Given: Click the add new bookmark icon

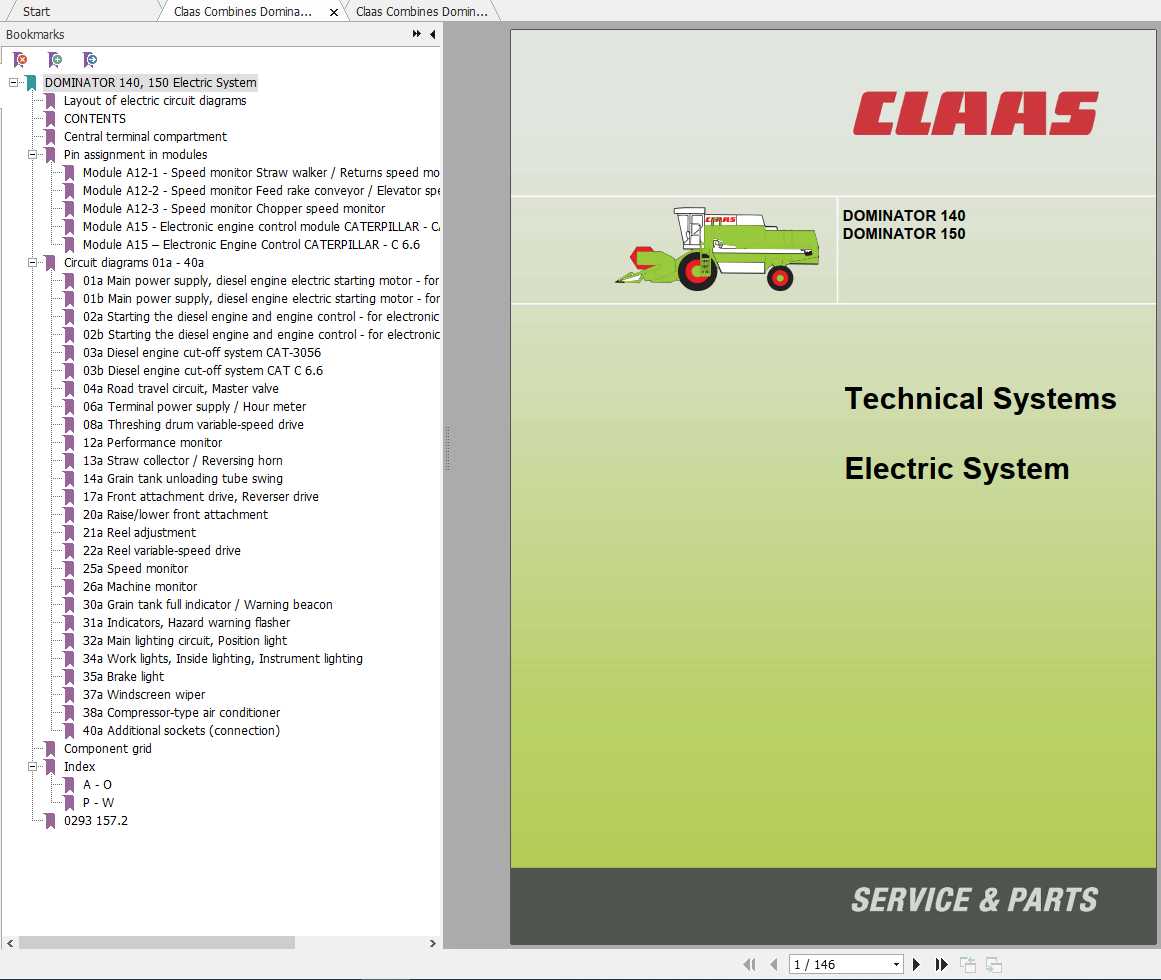Looking at the screenshot, I should (x=55, y=60).
